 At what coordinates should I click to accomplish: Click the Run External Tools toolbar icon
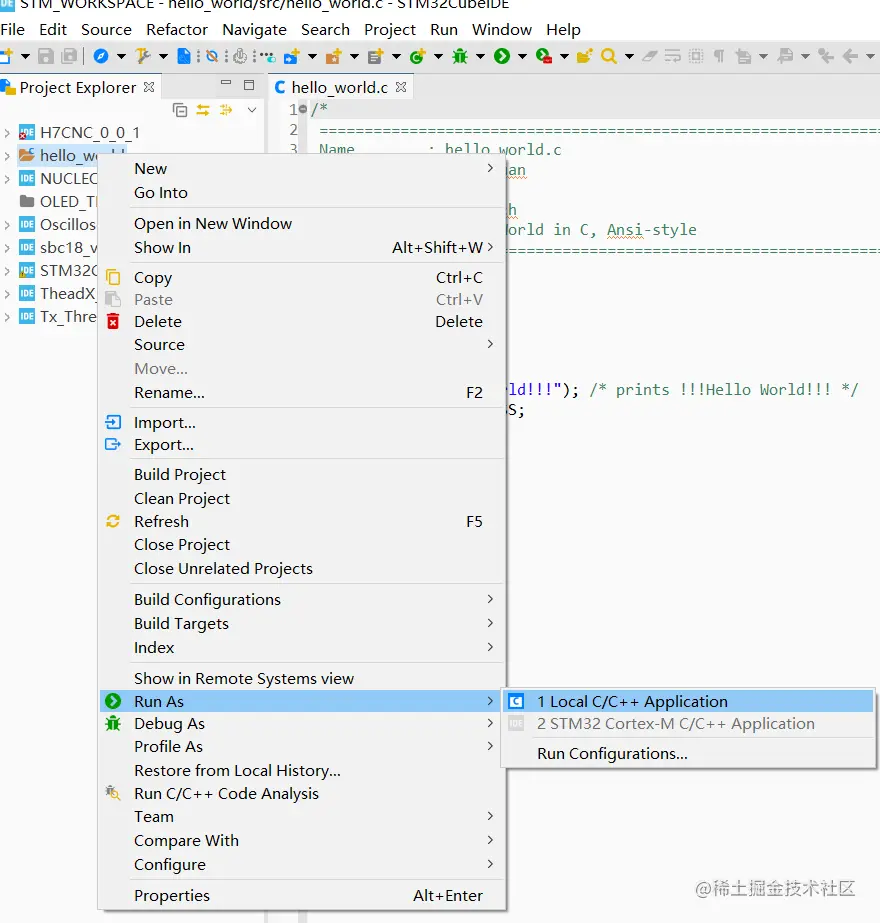point(544,57)
